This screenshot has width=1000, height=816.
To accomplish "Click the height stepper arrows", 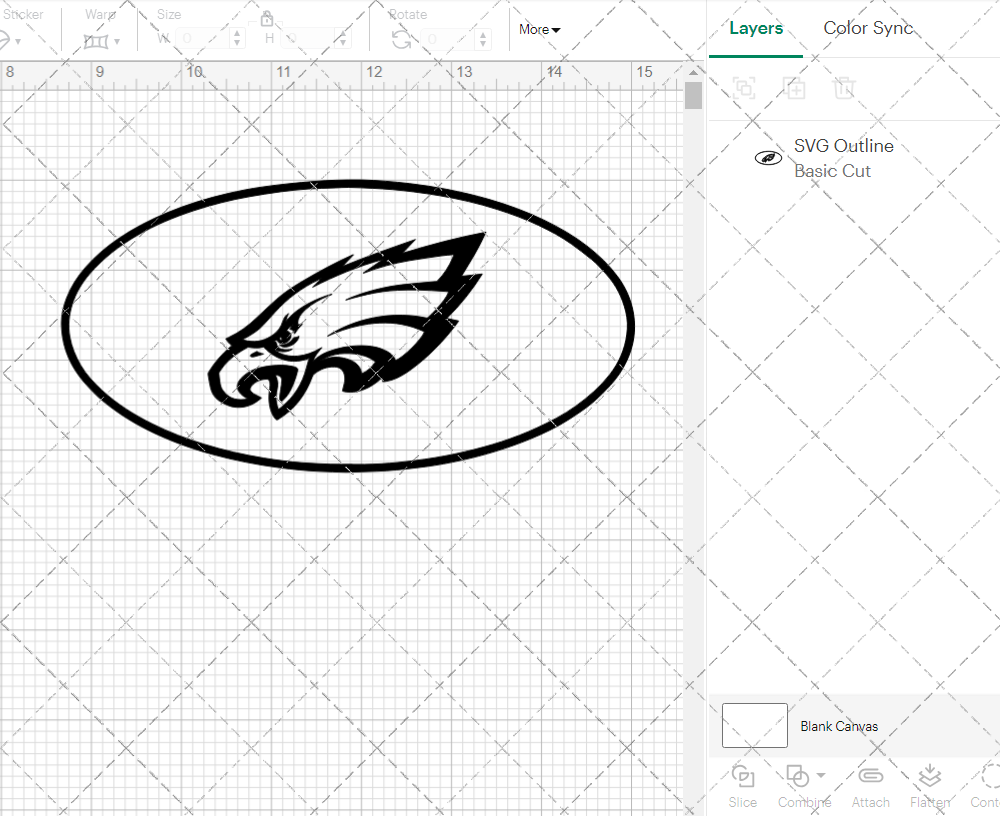I will [342, 39].
